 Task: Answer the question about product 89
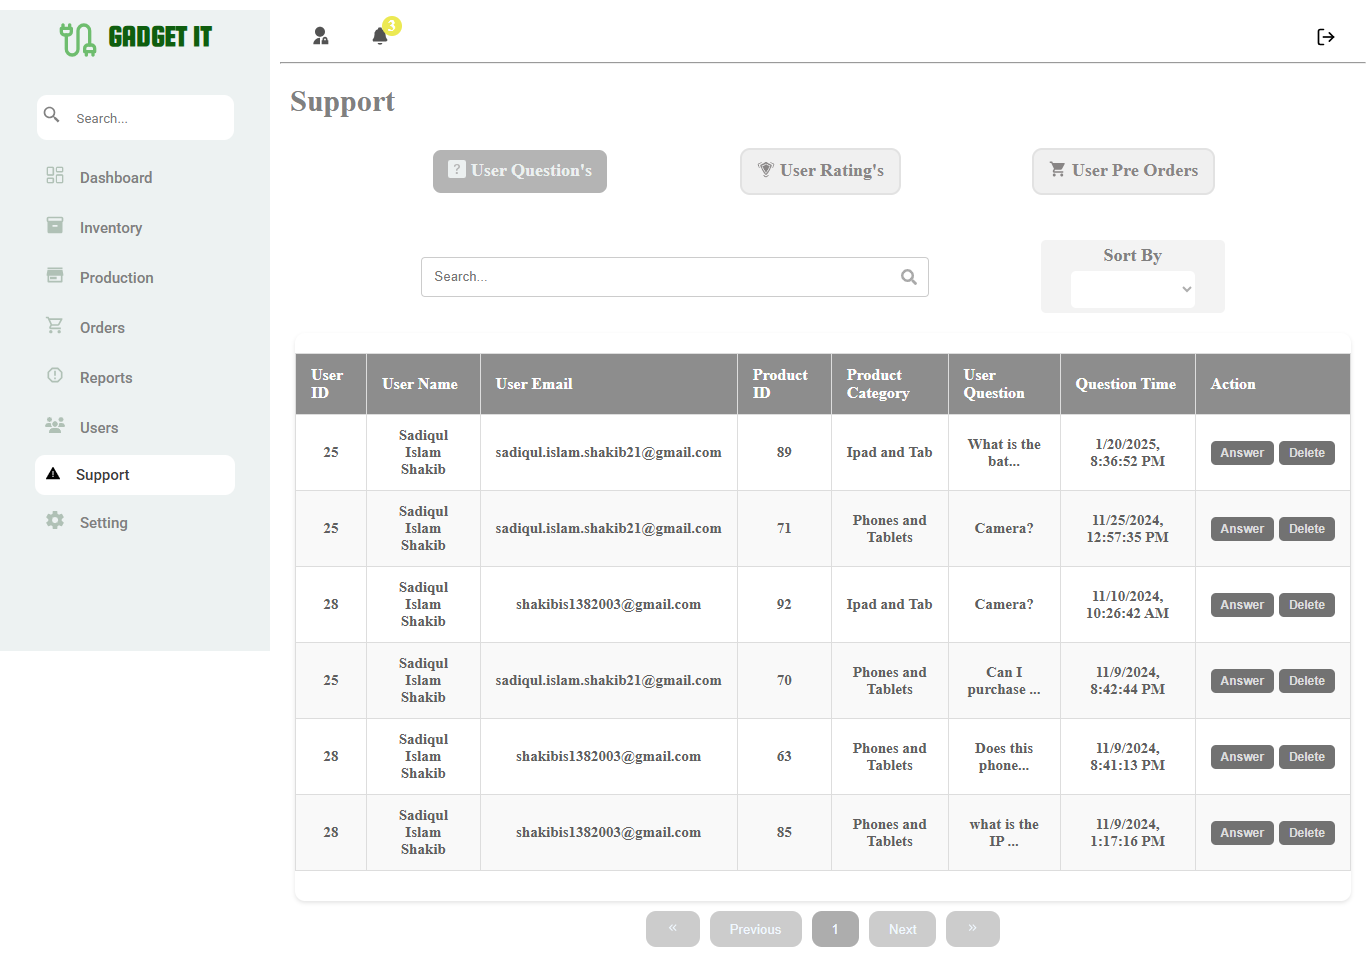[1241, 452]
